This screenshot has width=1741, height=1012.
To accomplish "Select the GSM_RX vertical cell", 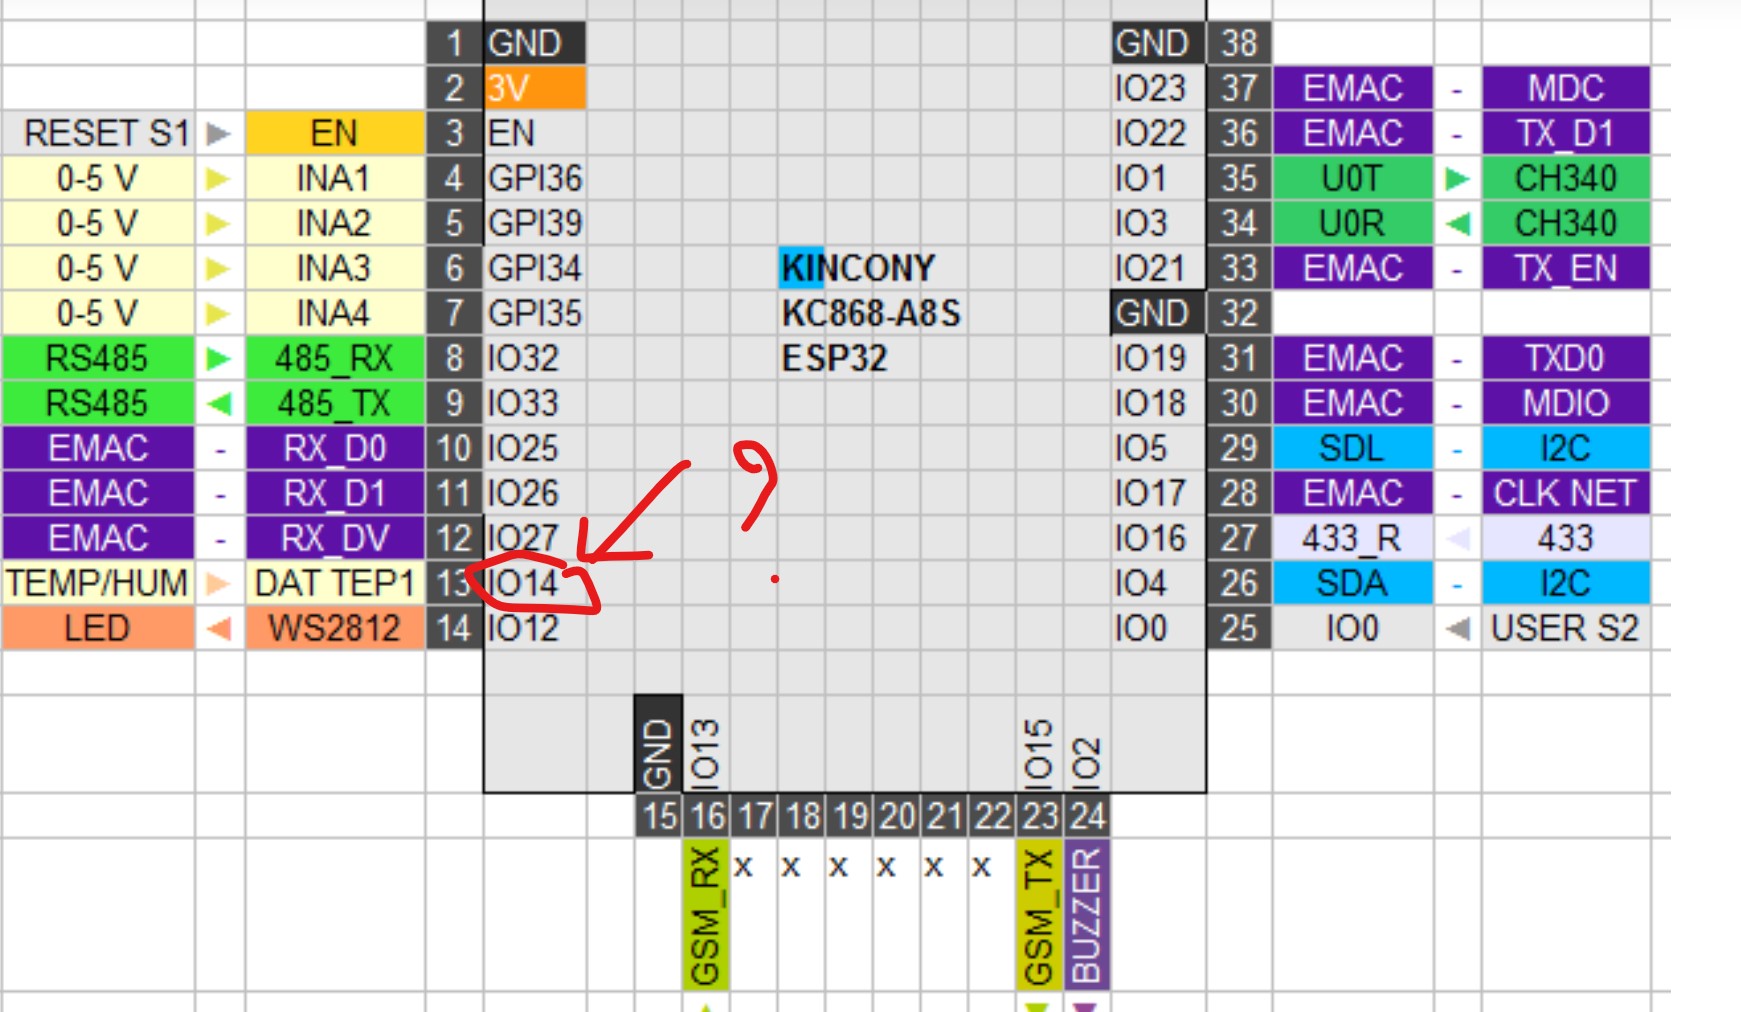I will tap(706, 915).
